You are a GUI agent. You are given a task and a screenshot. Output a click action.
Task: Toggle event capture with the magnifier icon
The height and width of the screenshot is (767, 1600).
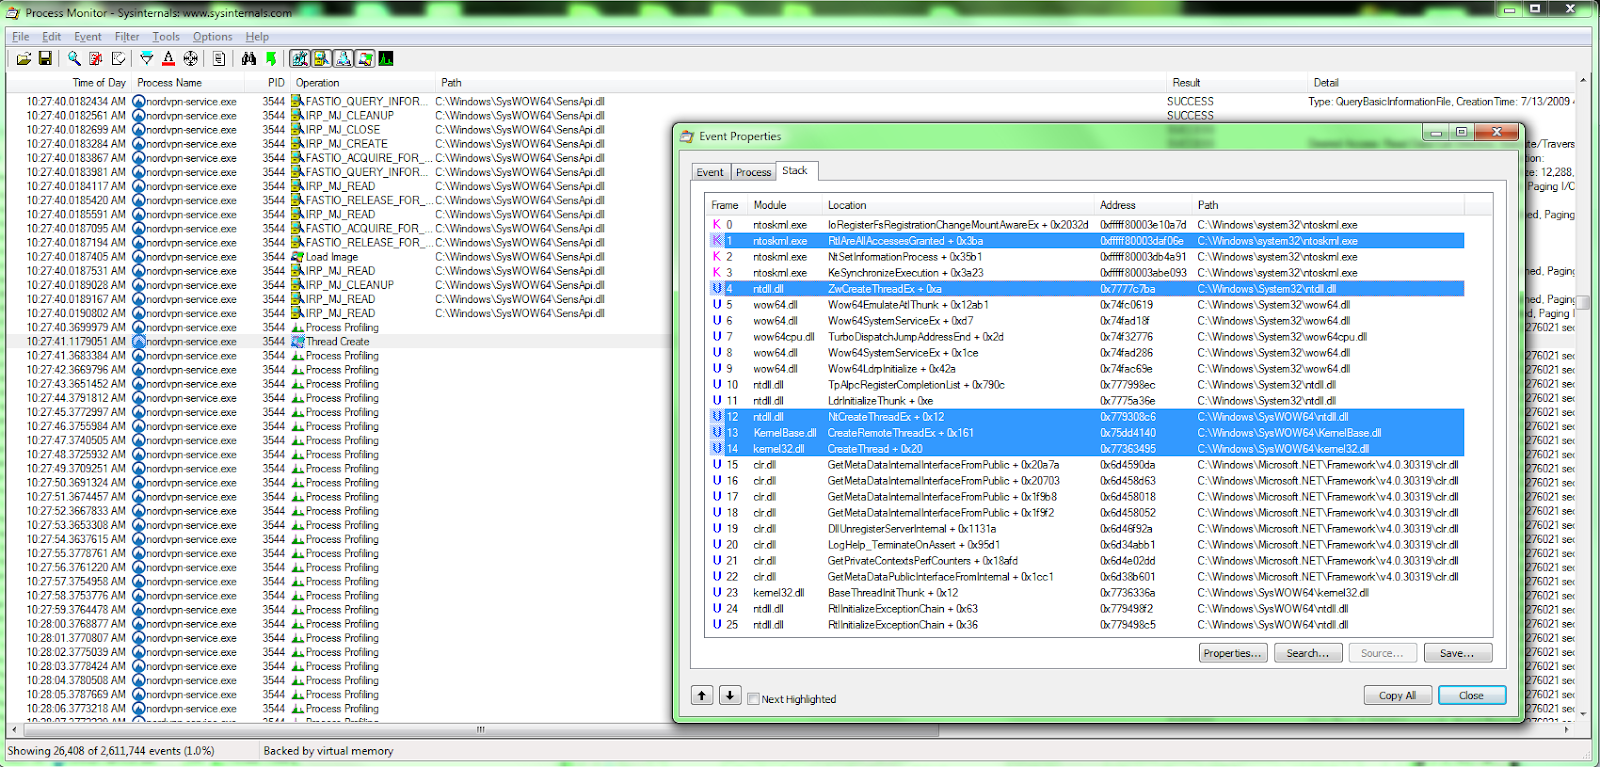(x=74, y=59)
